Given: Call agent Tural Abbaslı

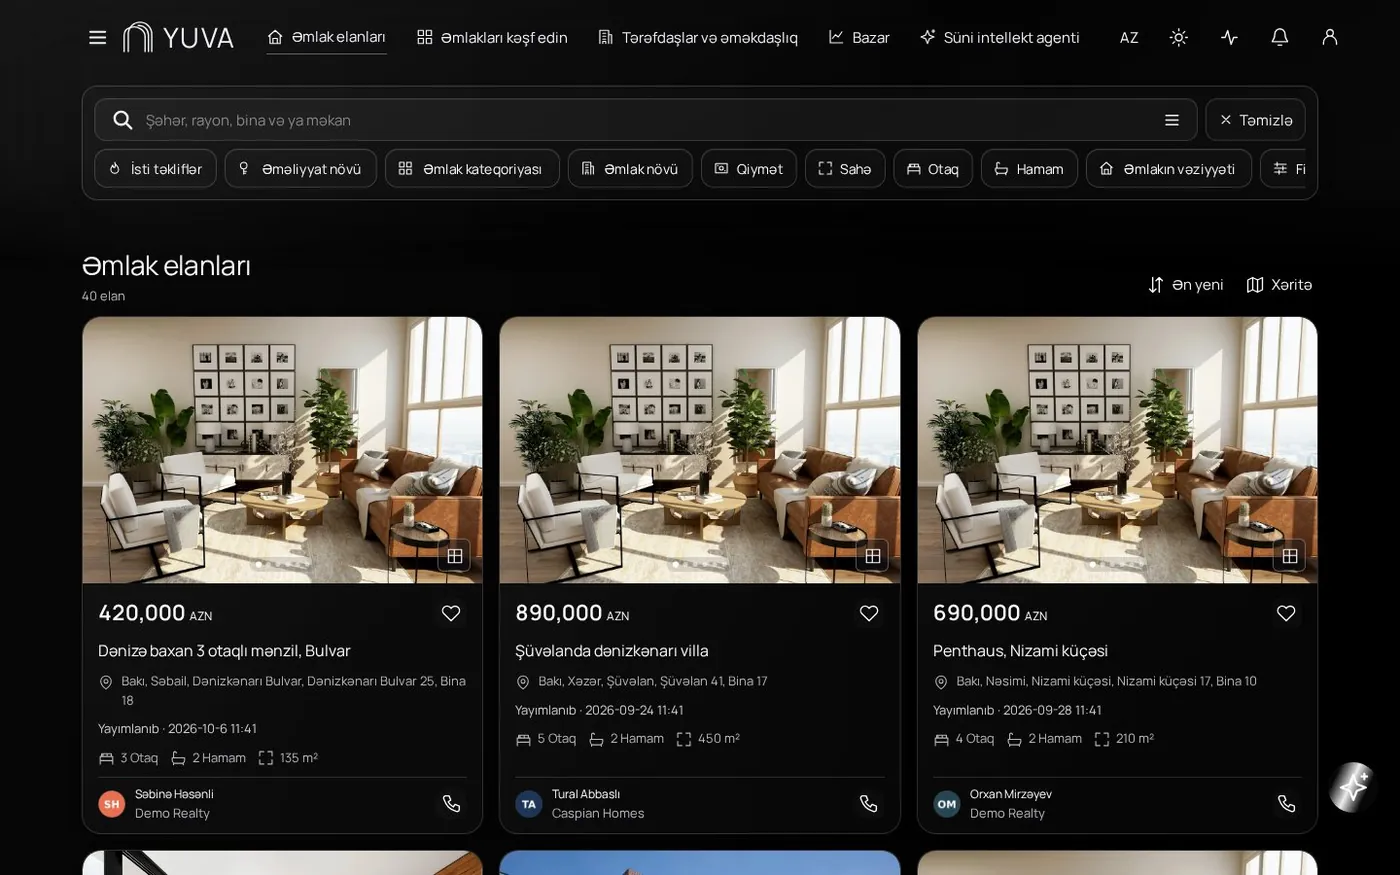Looking at the screenshot, I should [868, 803].
